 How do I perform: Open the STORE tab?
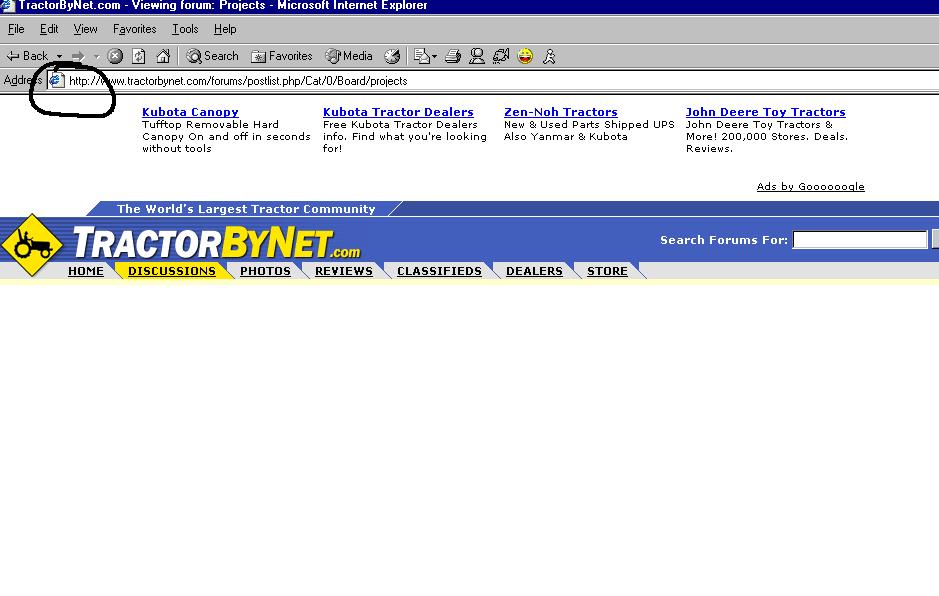(607, 271)
